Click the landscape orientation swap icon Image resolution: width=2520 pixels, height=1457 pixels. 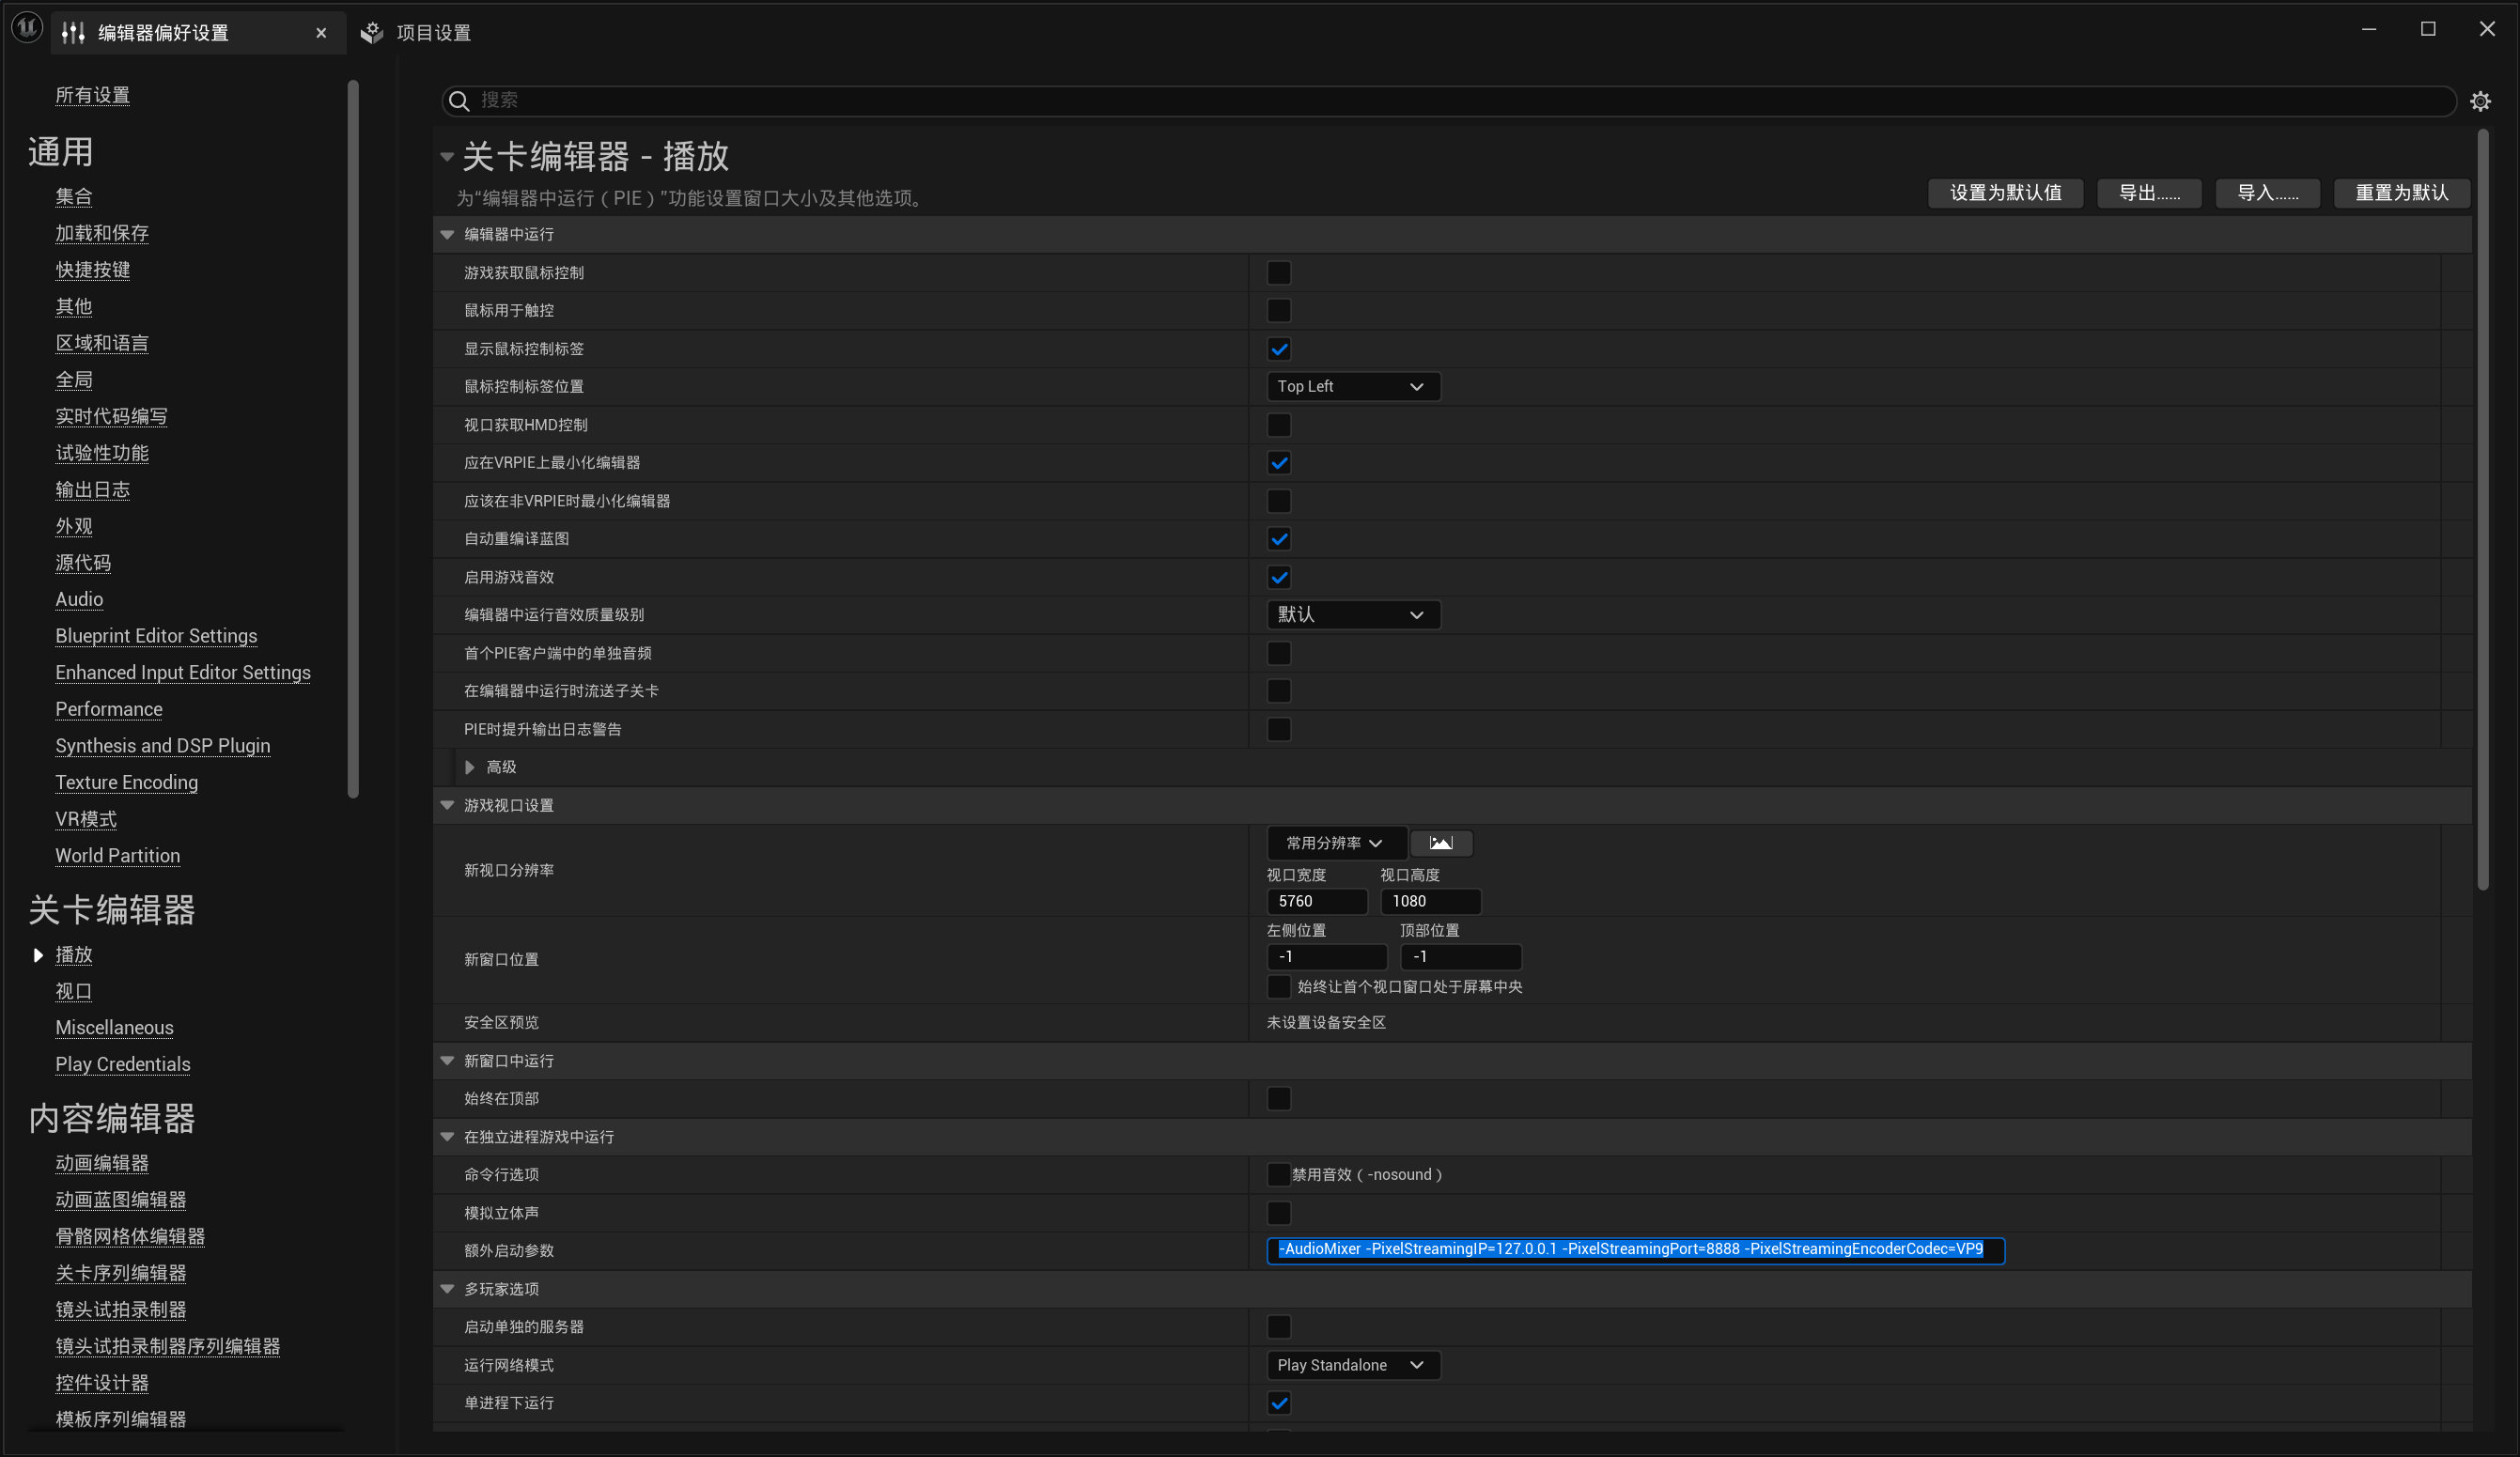(1440, 843)
